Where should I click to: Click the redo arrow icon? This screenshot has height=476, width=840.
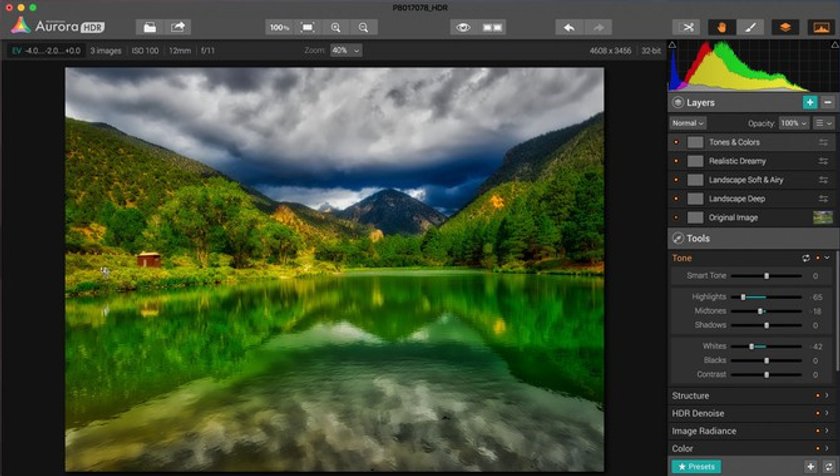coord(598,27)
